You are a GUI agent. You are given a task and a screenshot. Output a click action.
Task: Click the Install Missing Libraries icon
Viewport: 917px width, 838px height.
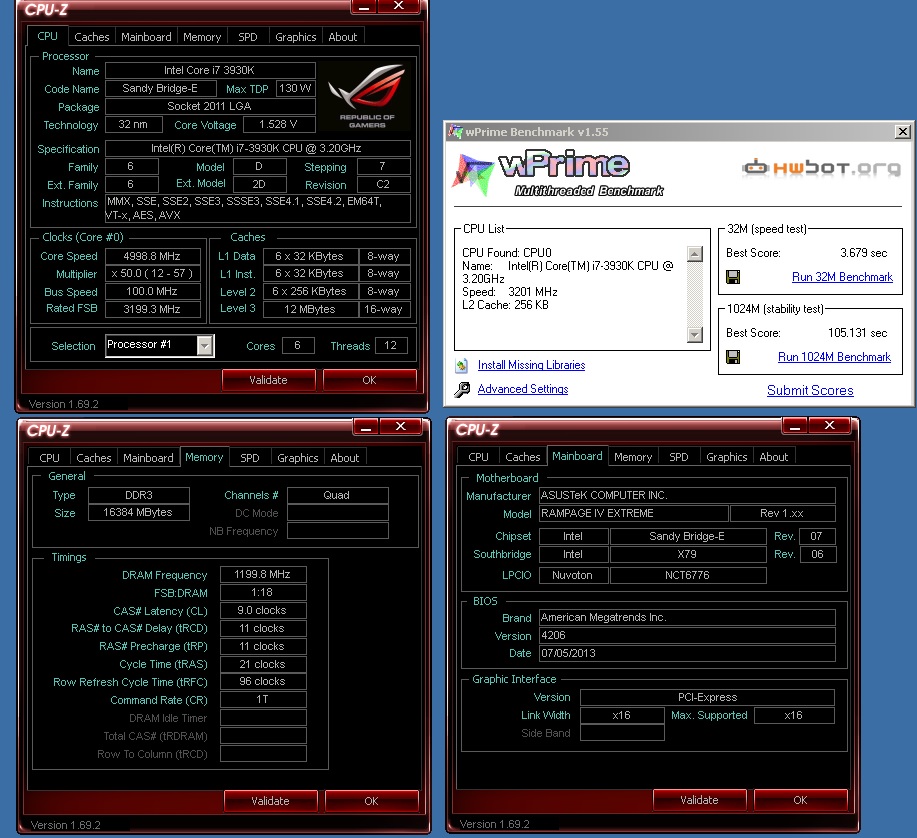tap(461, 365)
